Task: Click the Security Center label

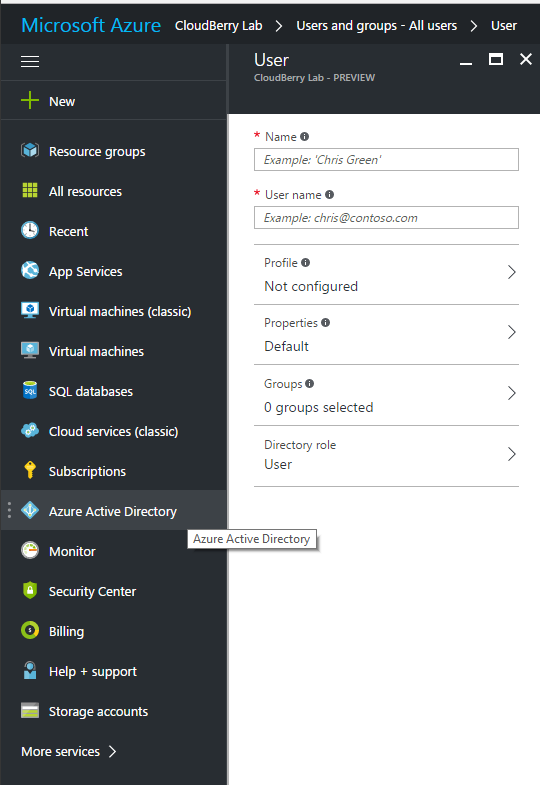Action: (92, 591)
